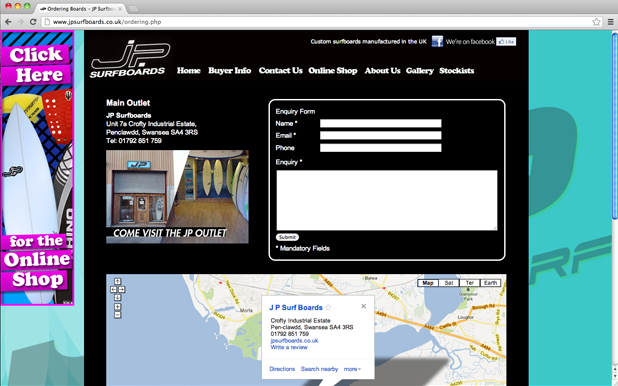
Task: Open the Stockists menu item
Action: click(x=456, y=71)
